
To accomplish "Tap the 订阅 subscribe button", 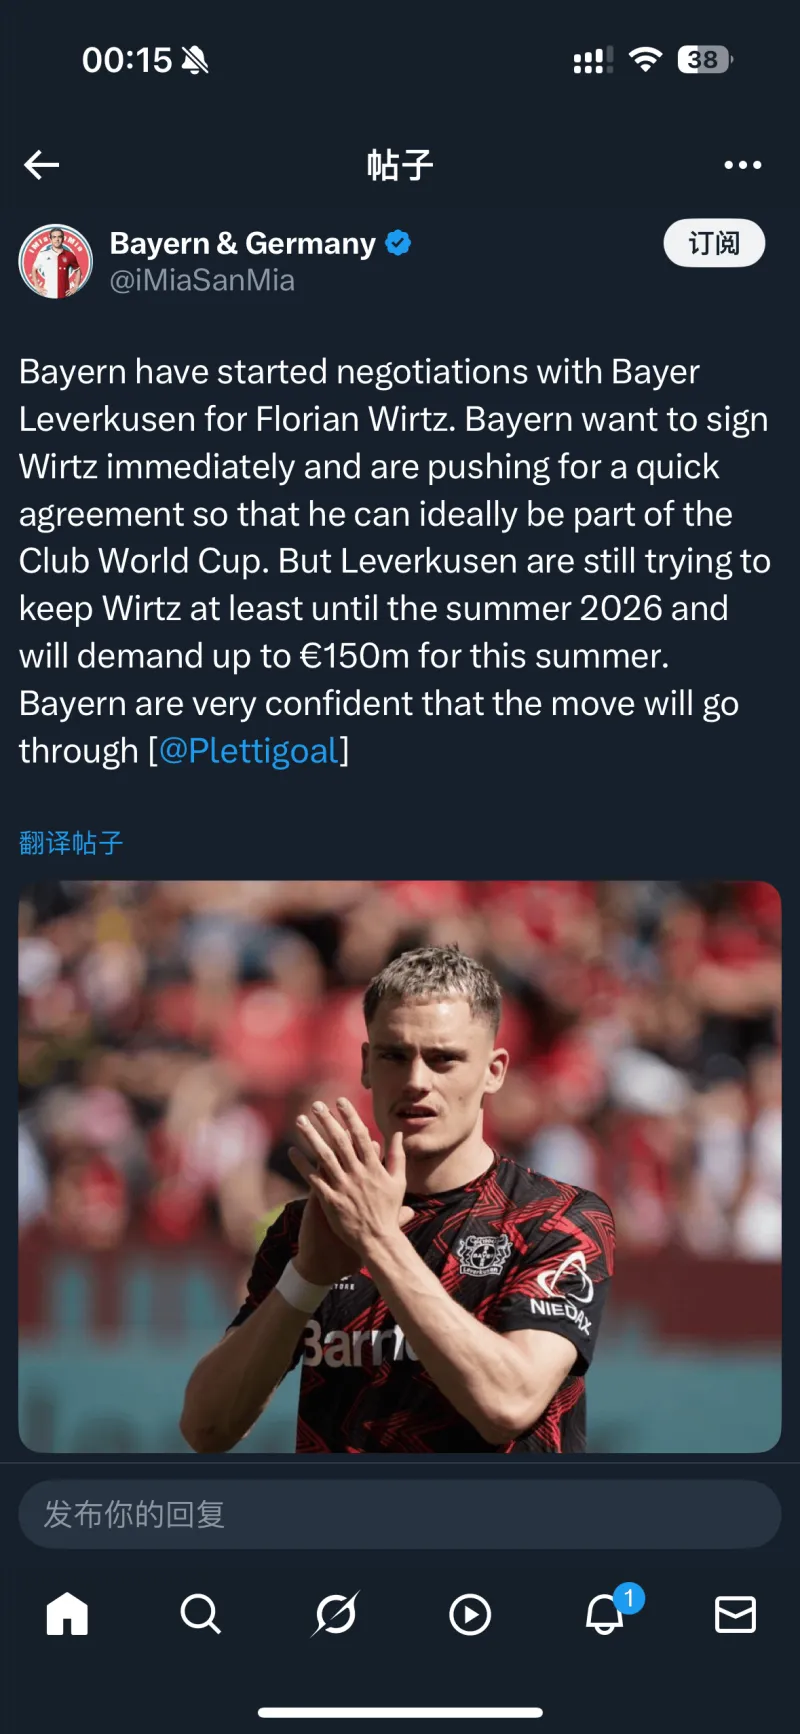I will [714, 243].
